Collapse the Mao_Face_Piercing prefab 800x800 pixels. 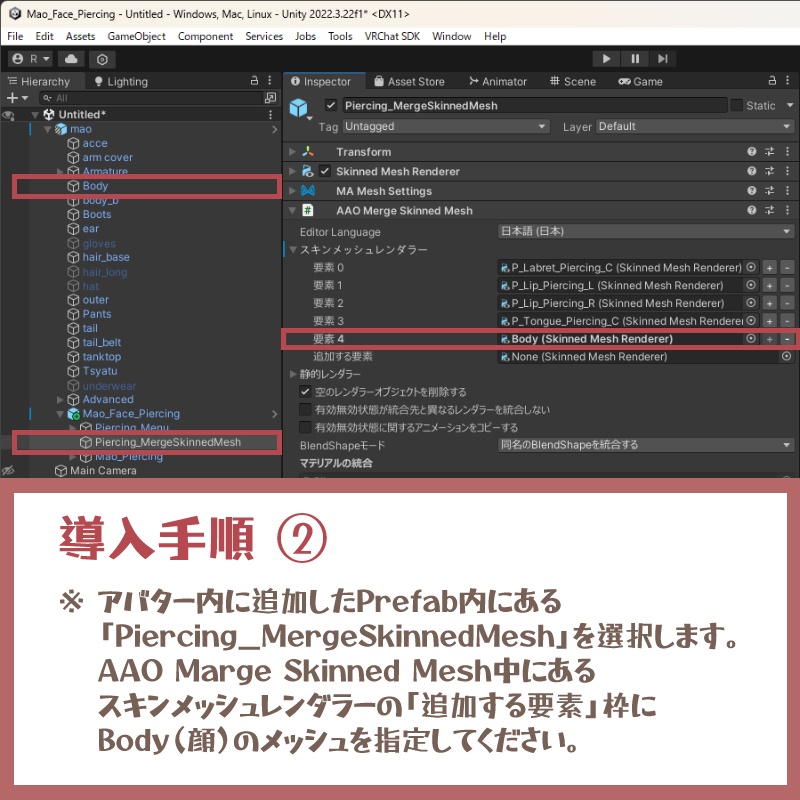click(60, 414)
